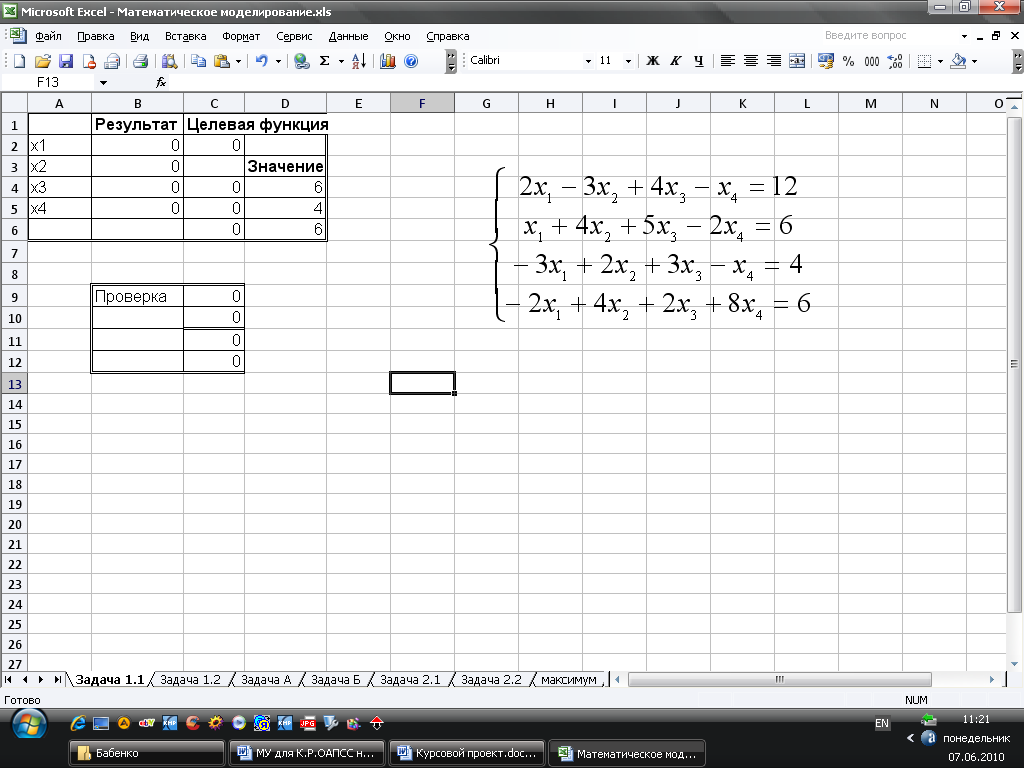Viewport: 1024px width, 768px height.
Task: Open the AutoSum functions dropdown arrow
Action: click(341, 61)
